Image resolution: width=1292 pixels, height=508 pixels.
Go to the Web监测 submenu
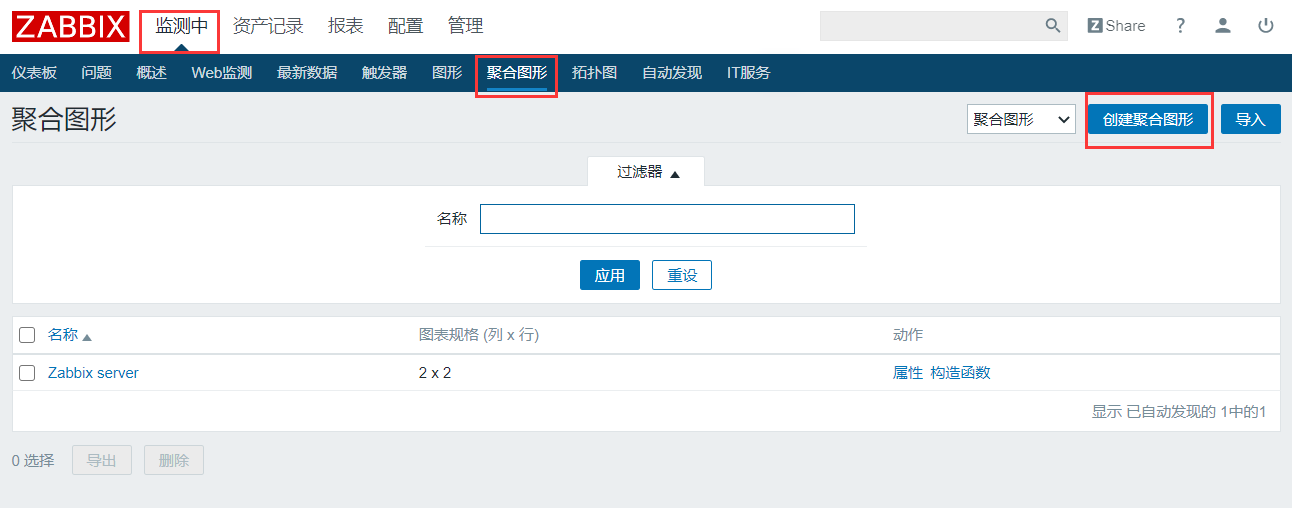point(222,73)
